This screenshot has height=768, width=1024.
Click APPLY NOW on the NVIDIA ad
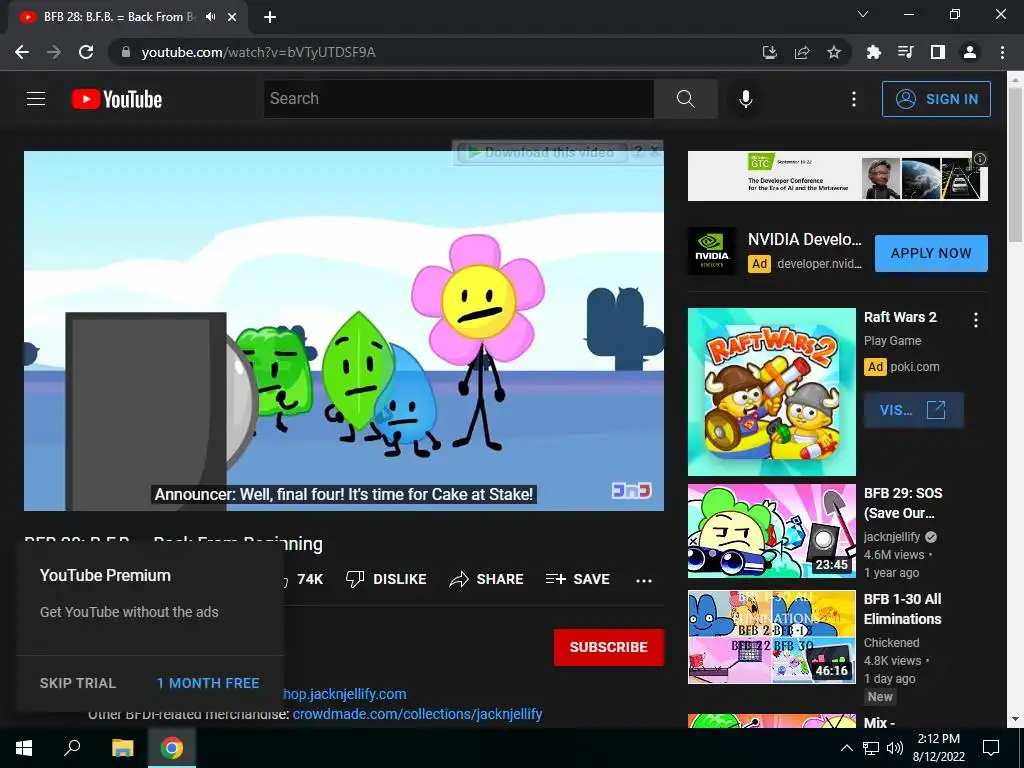931,253
